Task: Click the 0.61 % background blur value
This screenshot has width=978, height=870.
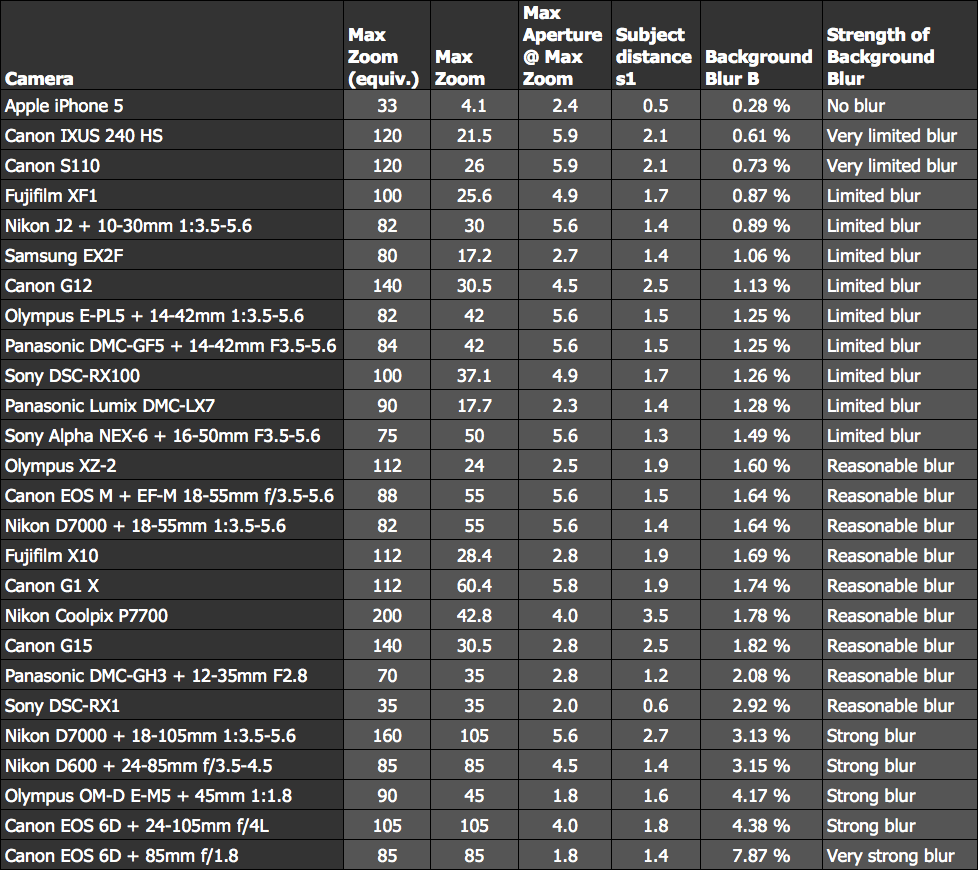Action: (761, 135)
